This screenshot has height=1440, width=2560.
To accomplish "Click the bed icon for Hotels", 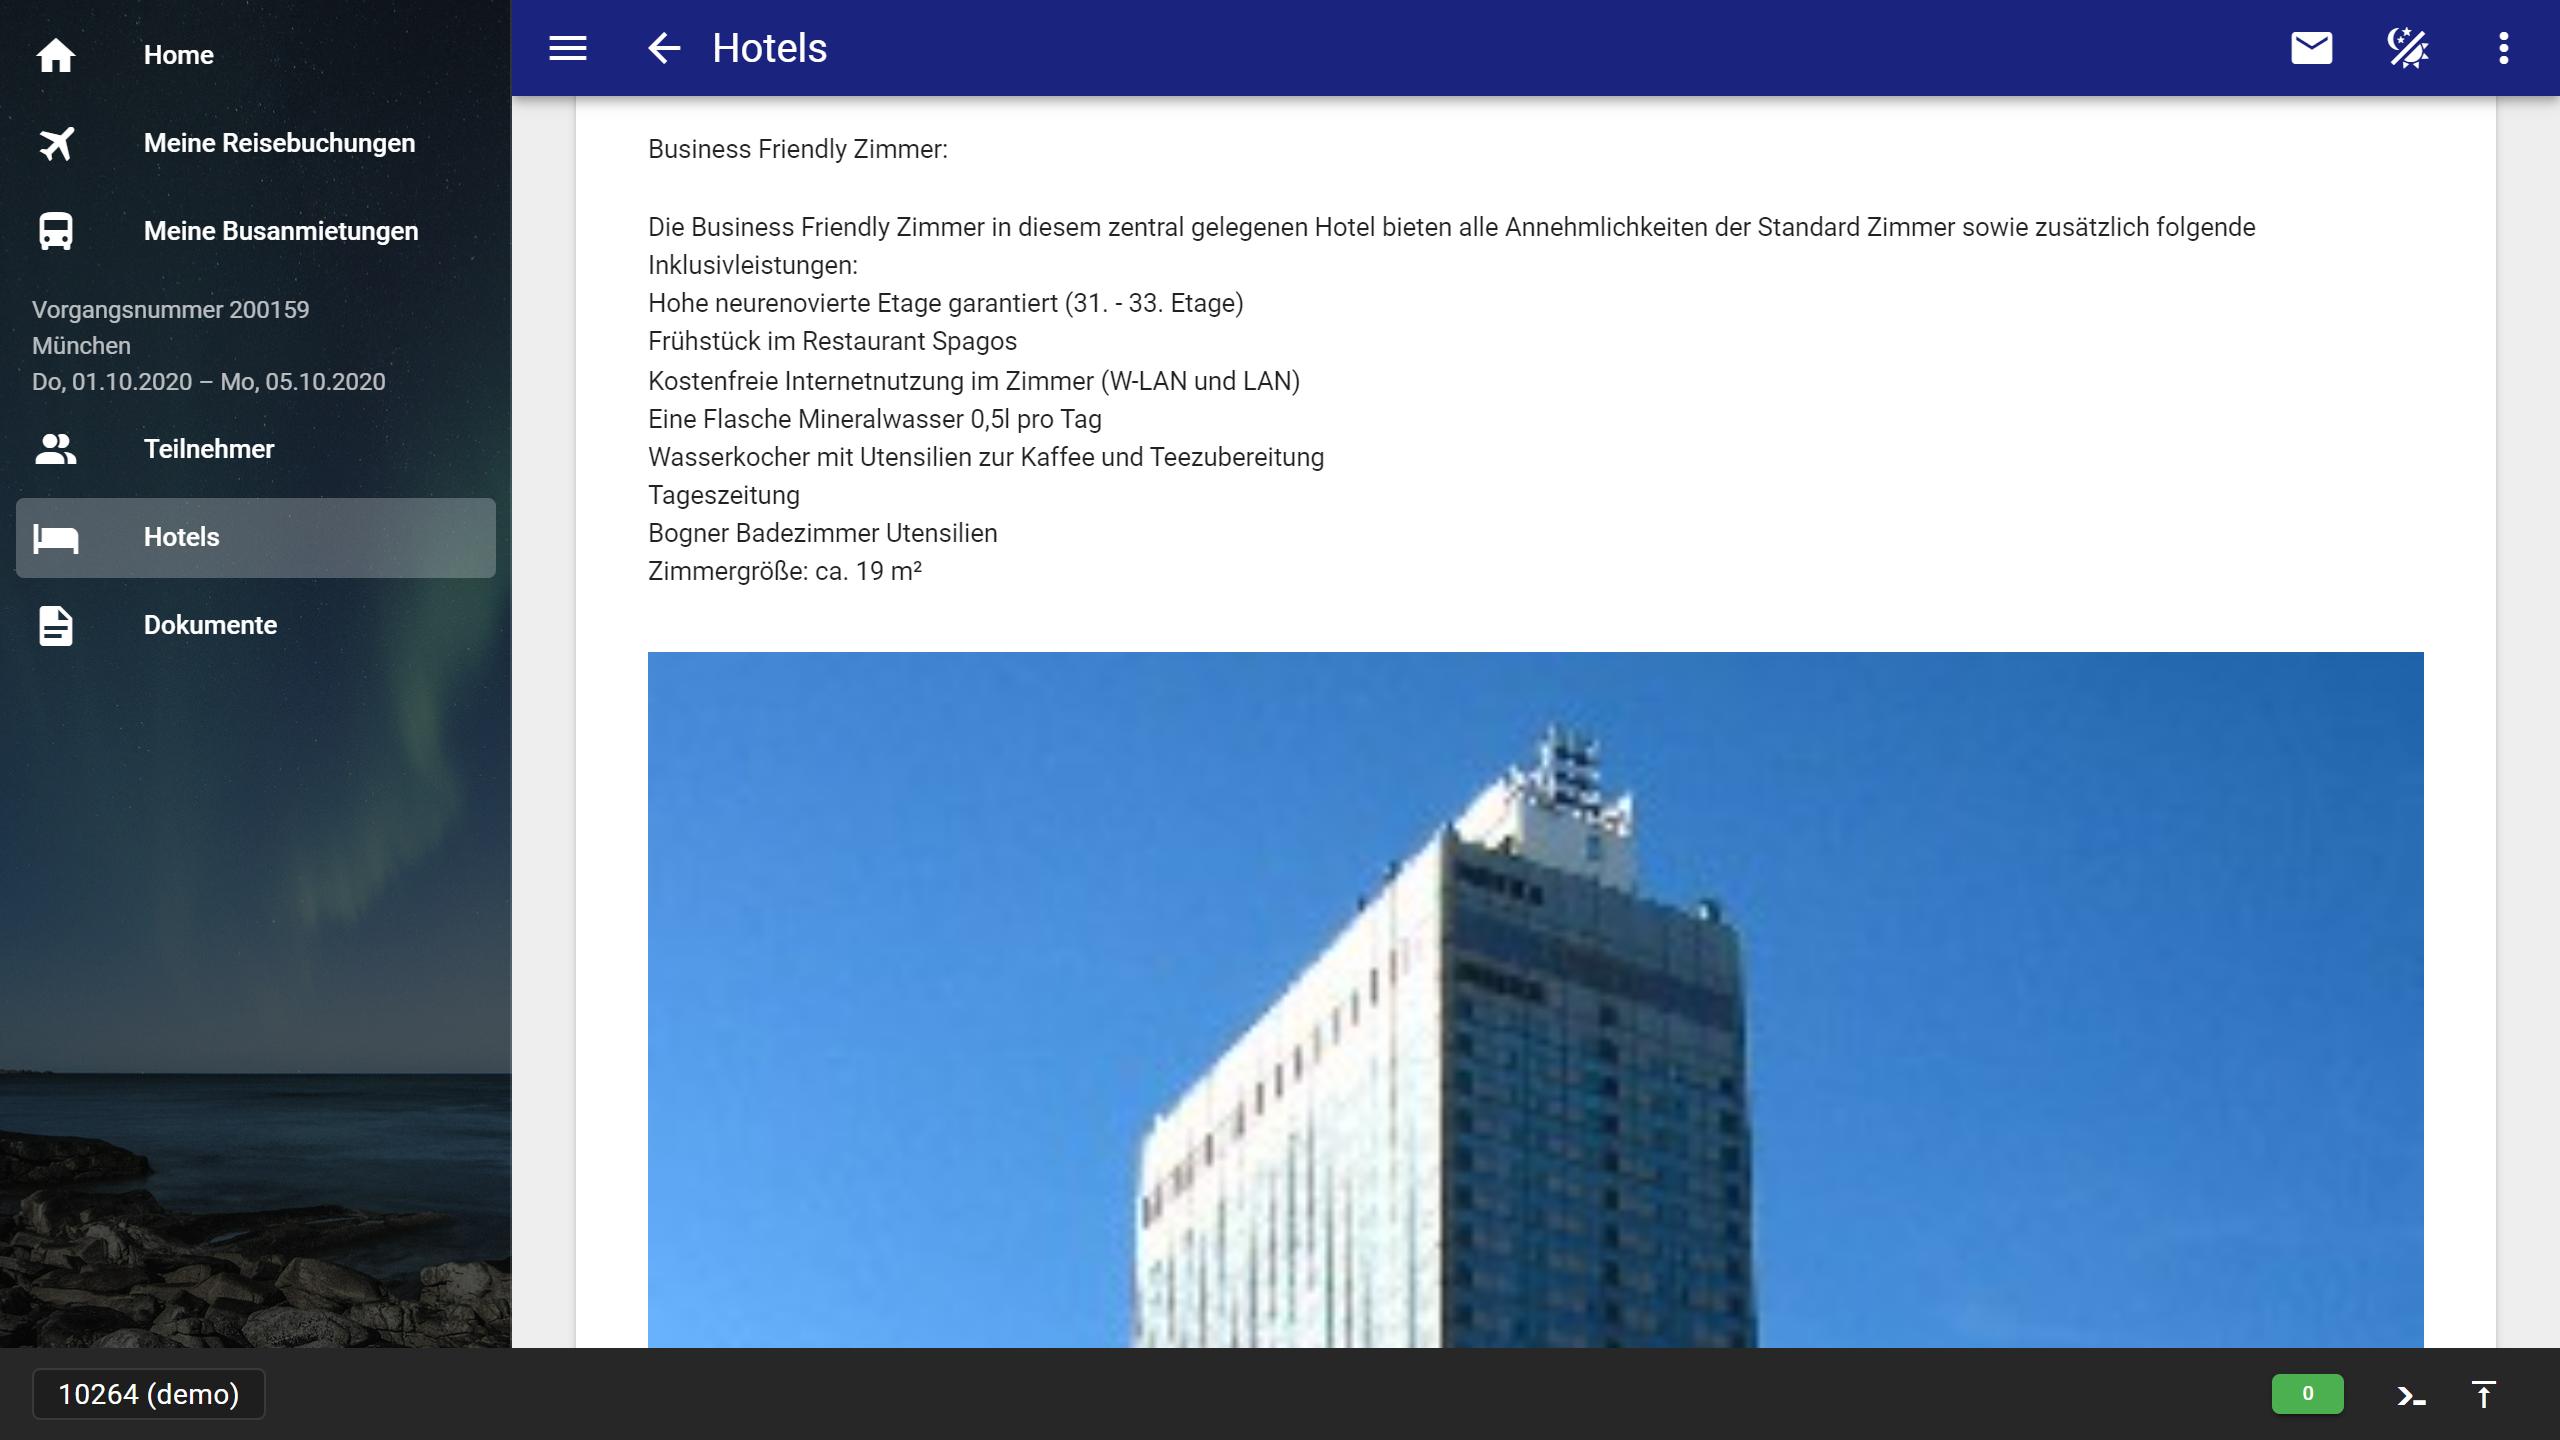I will (x=56, y=538).
